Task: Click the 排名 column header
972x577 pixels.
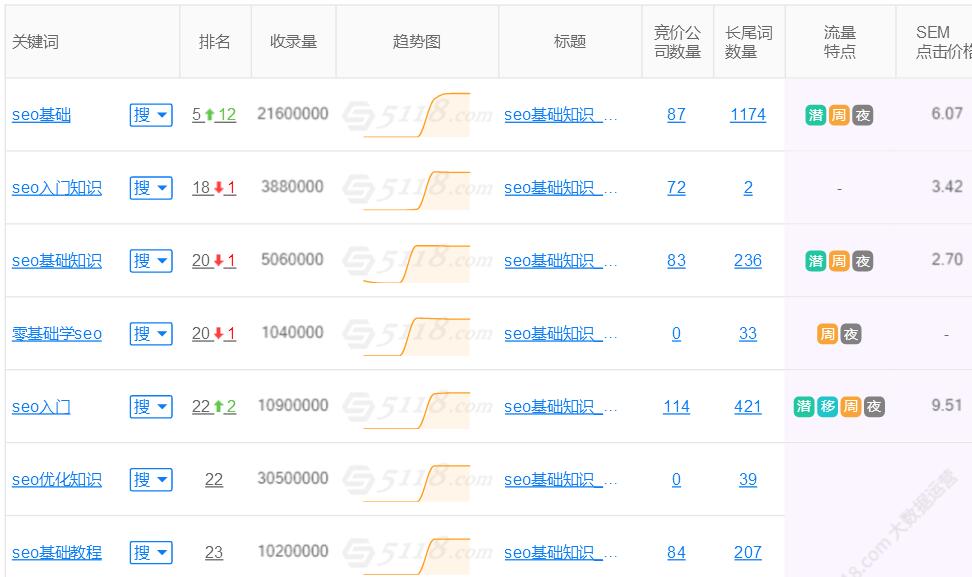Action: pyautogui.click(x=214, y=42)
